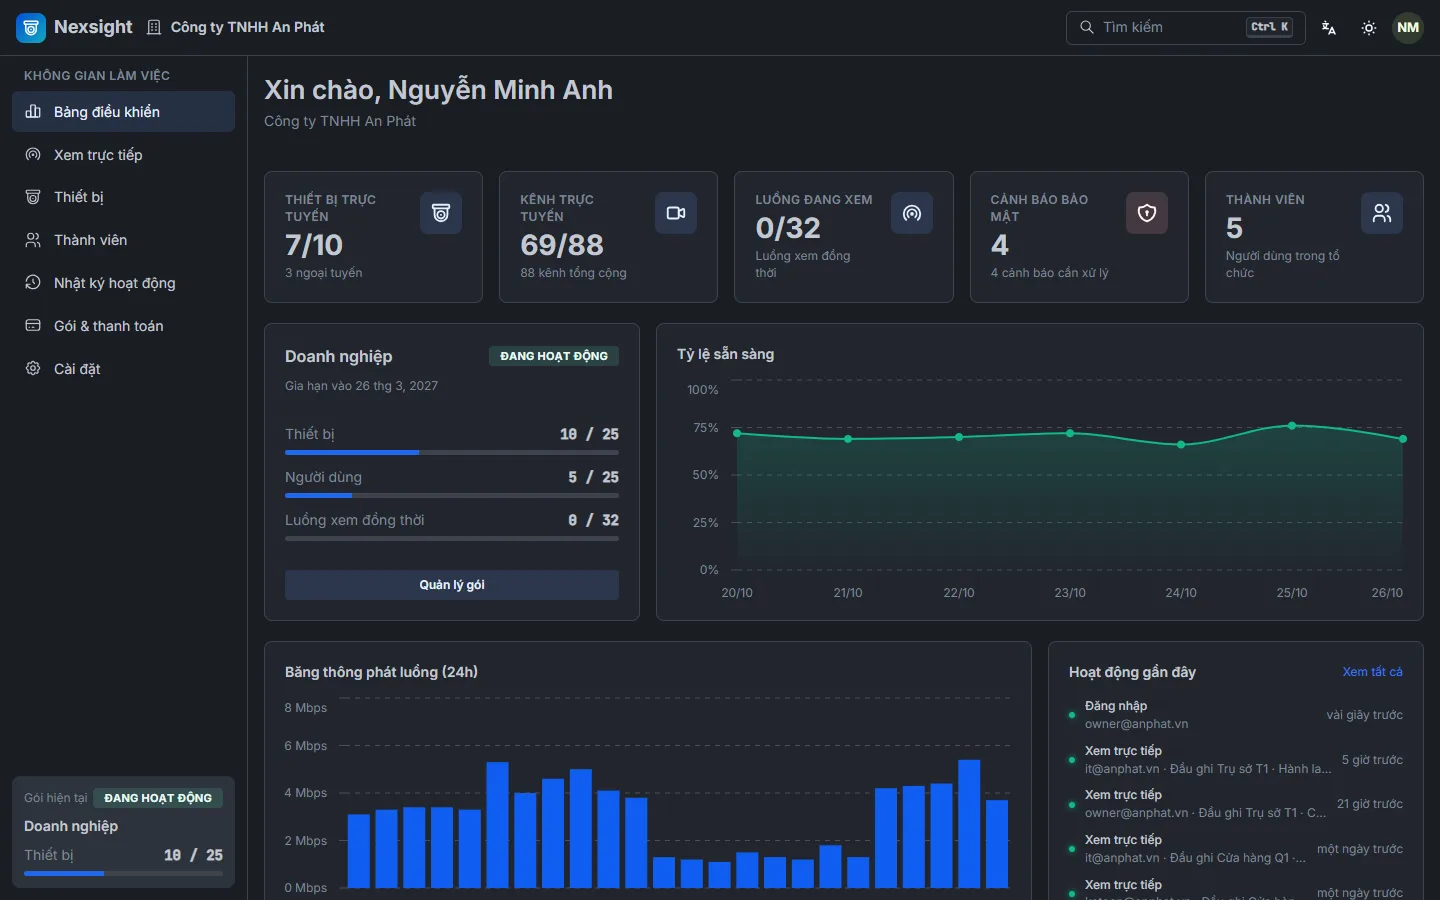
Task: Toggle light theme with sun icon
Action: (1369, 28)
